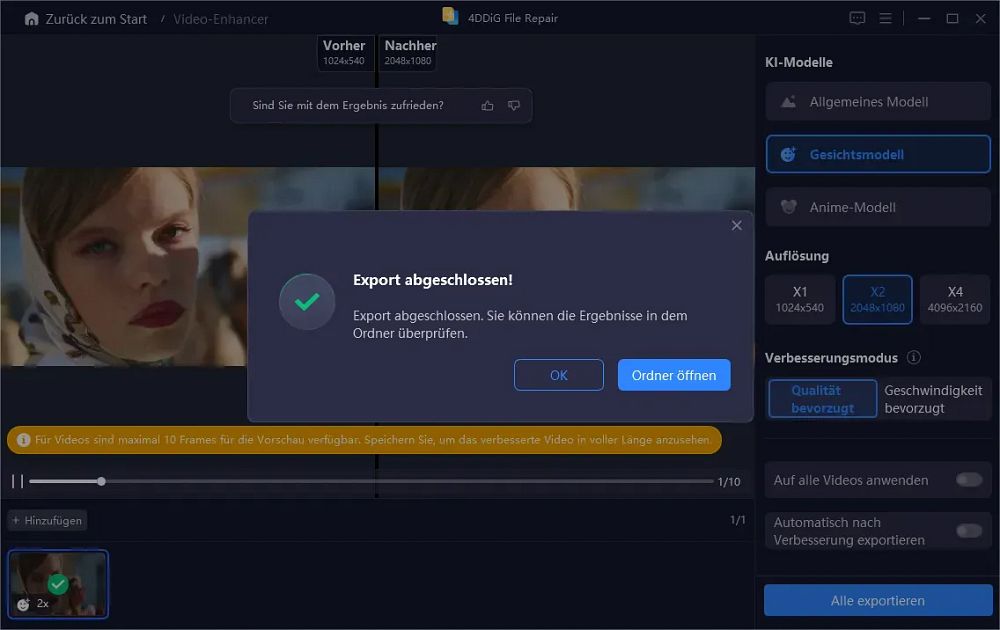Give thumbs up for the result
The height and width of the screenshot is (630, 1000).
pos(487,106)
